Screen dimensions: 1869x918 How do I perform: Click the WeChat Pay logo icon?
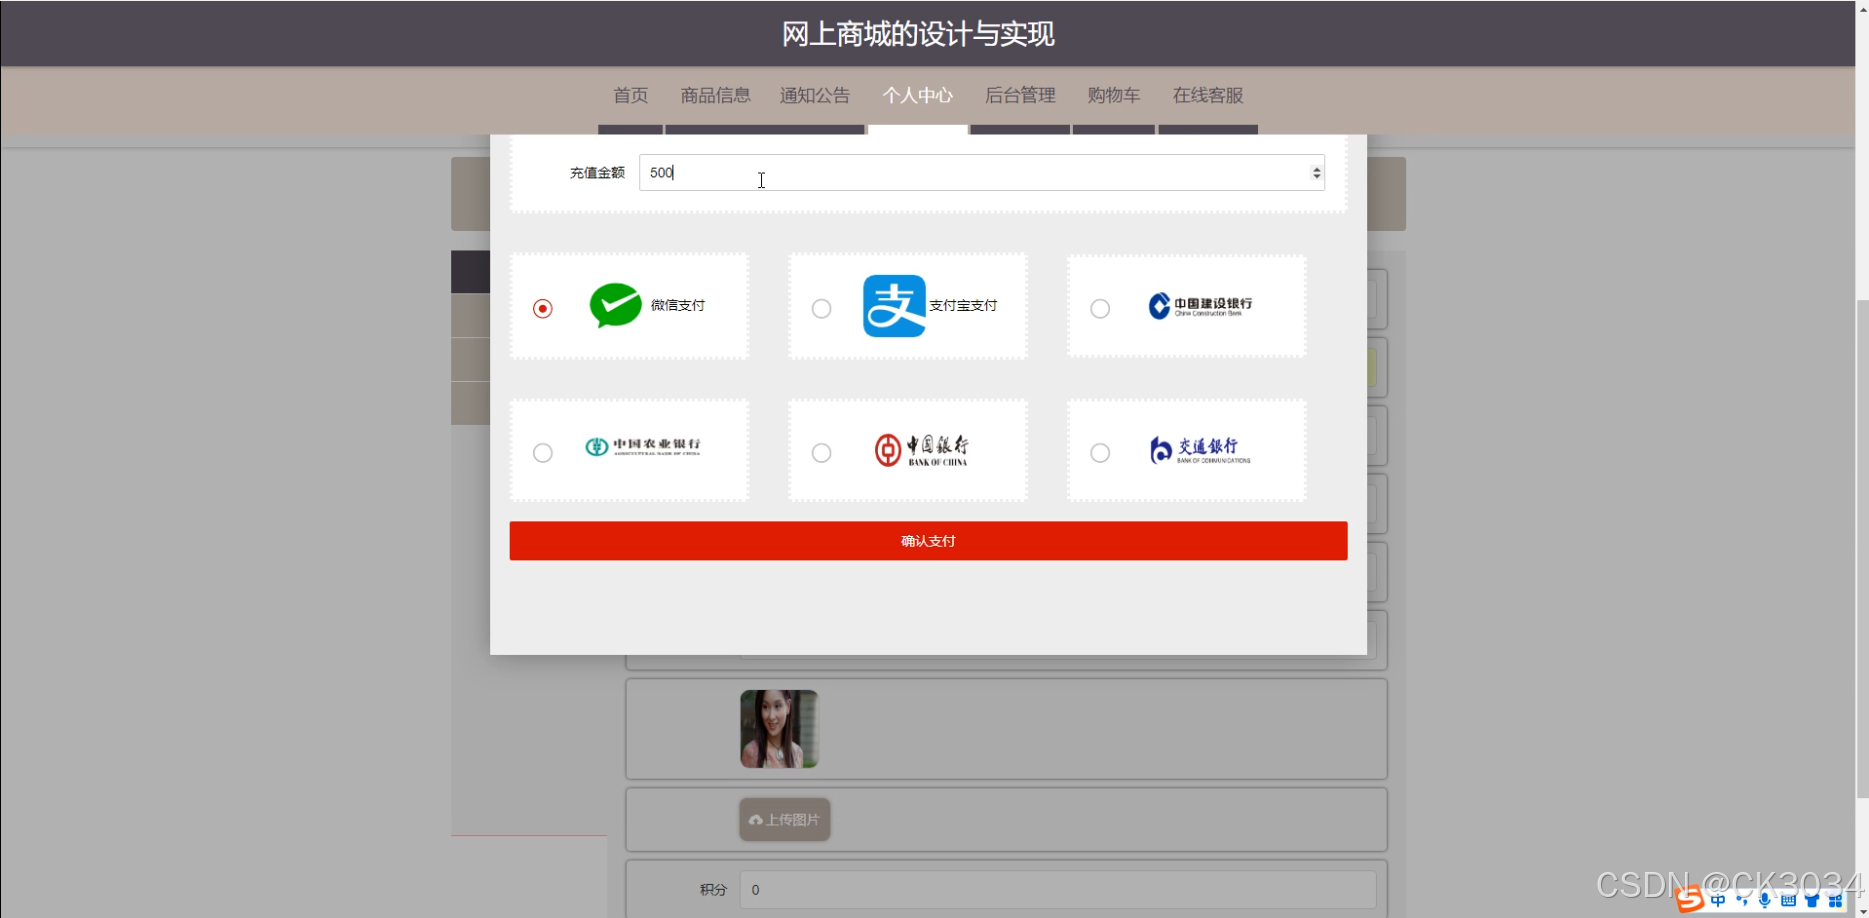615,306
